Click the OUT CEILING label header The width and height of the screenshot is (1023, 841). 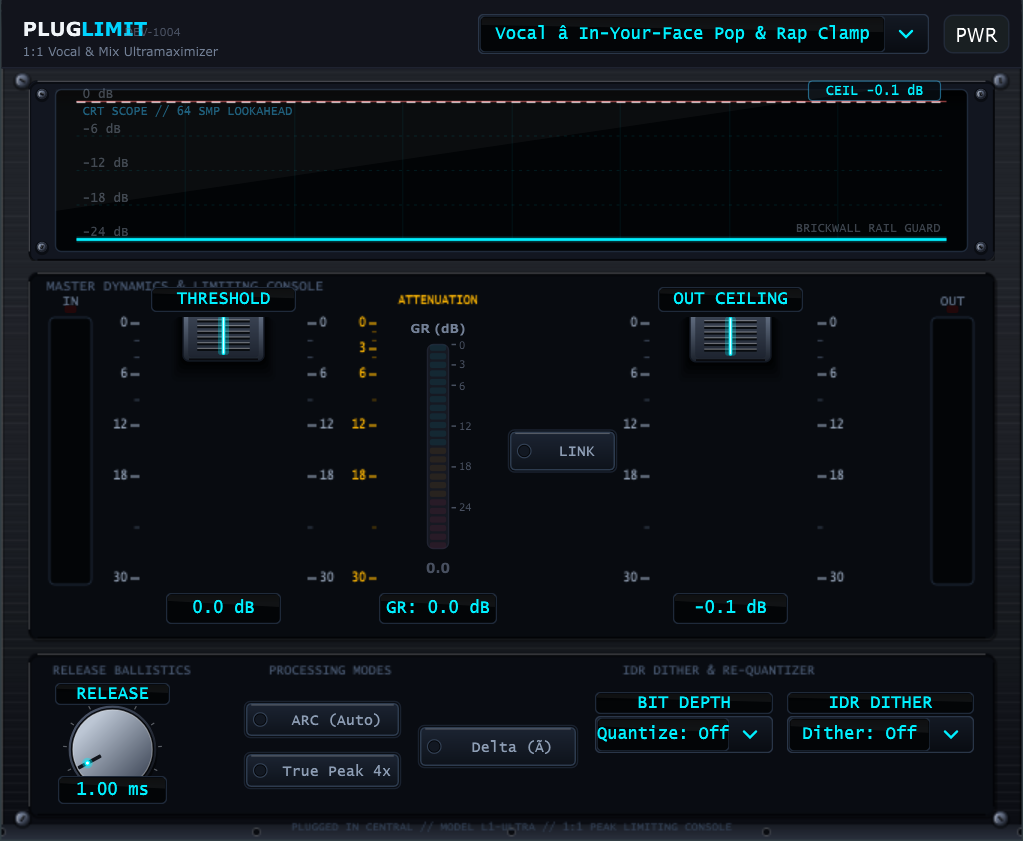point(730,299)
